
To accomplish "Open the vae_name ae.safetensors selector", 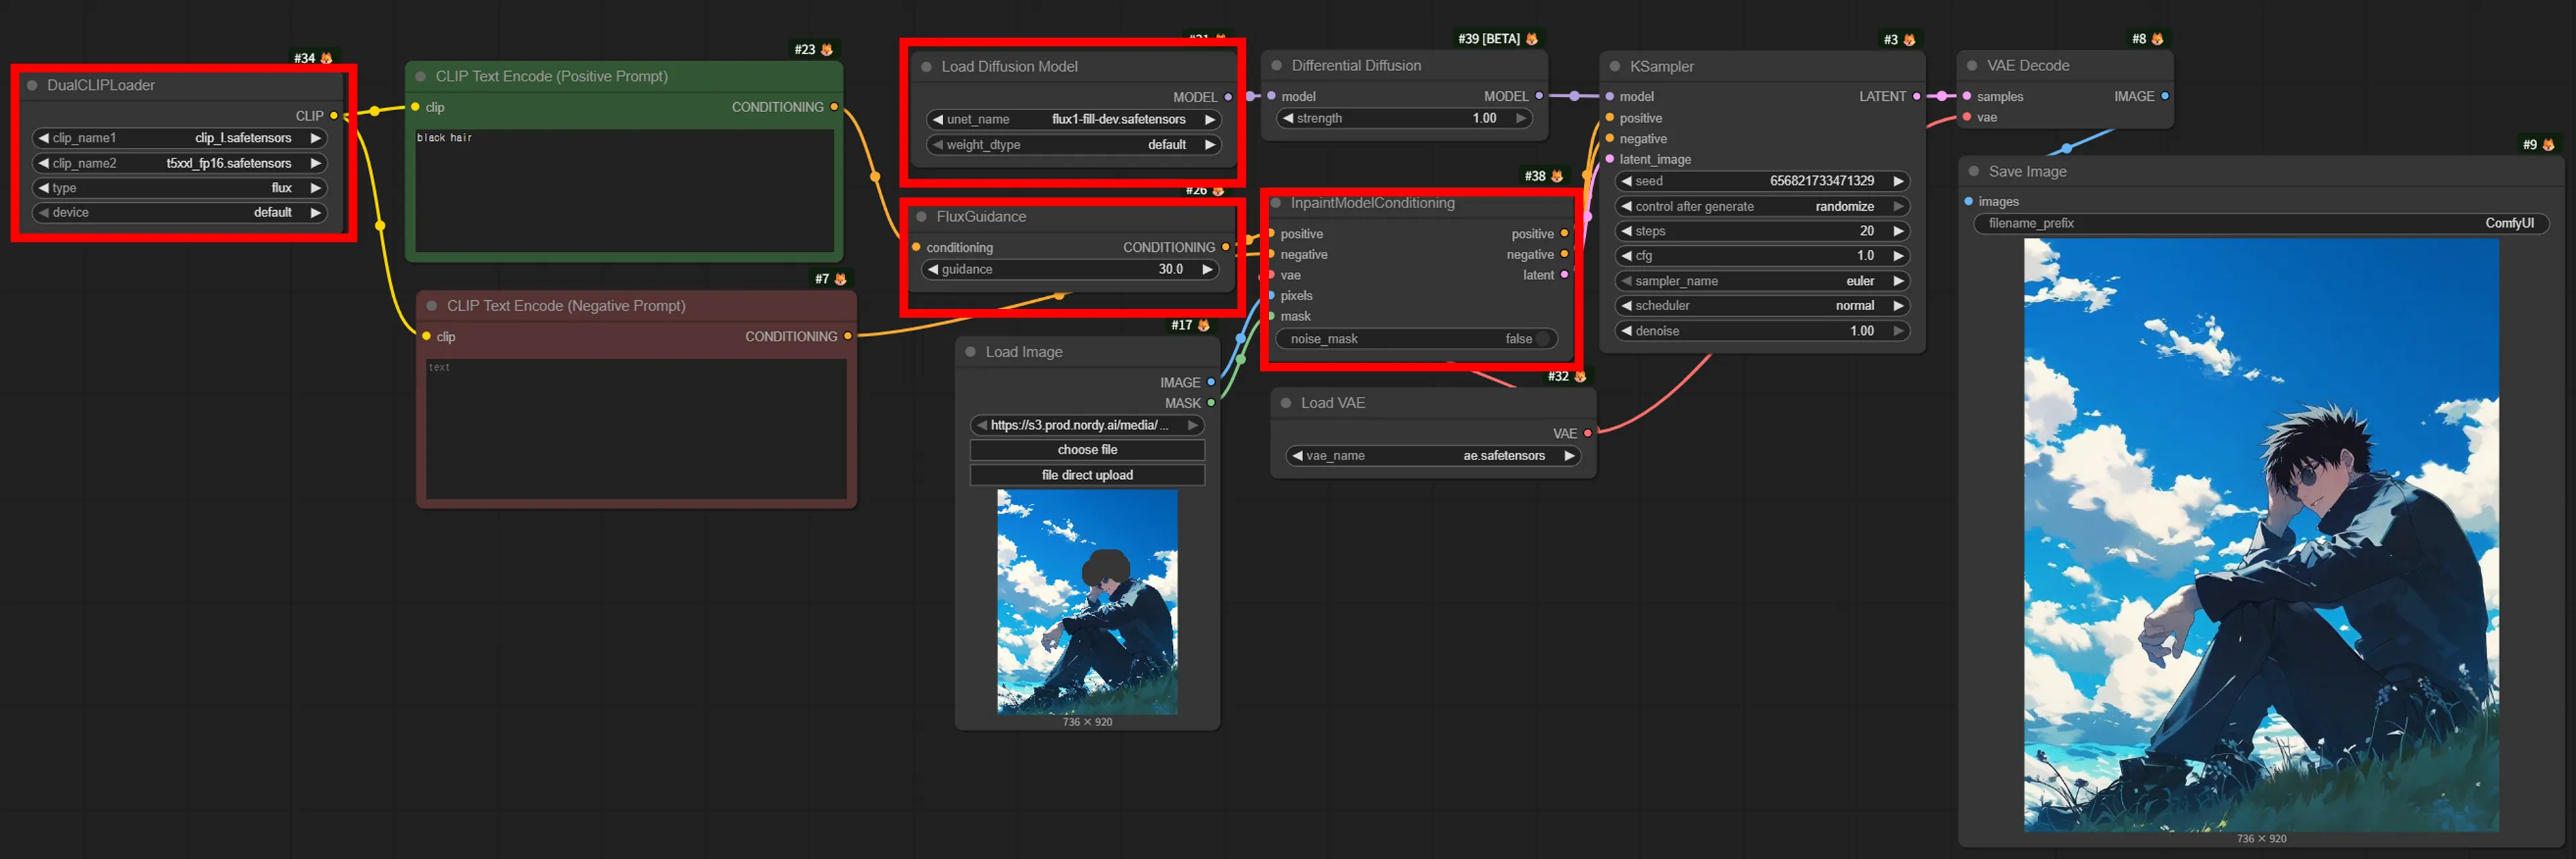I will click(1433, 456).
